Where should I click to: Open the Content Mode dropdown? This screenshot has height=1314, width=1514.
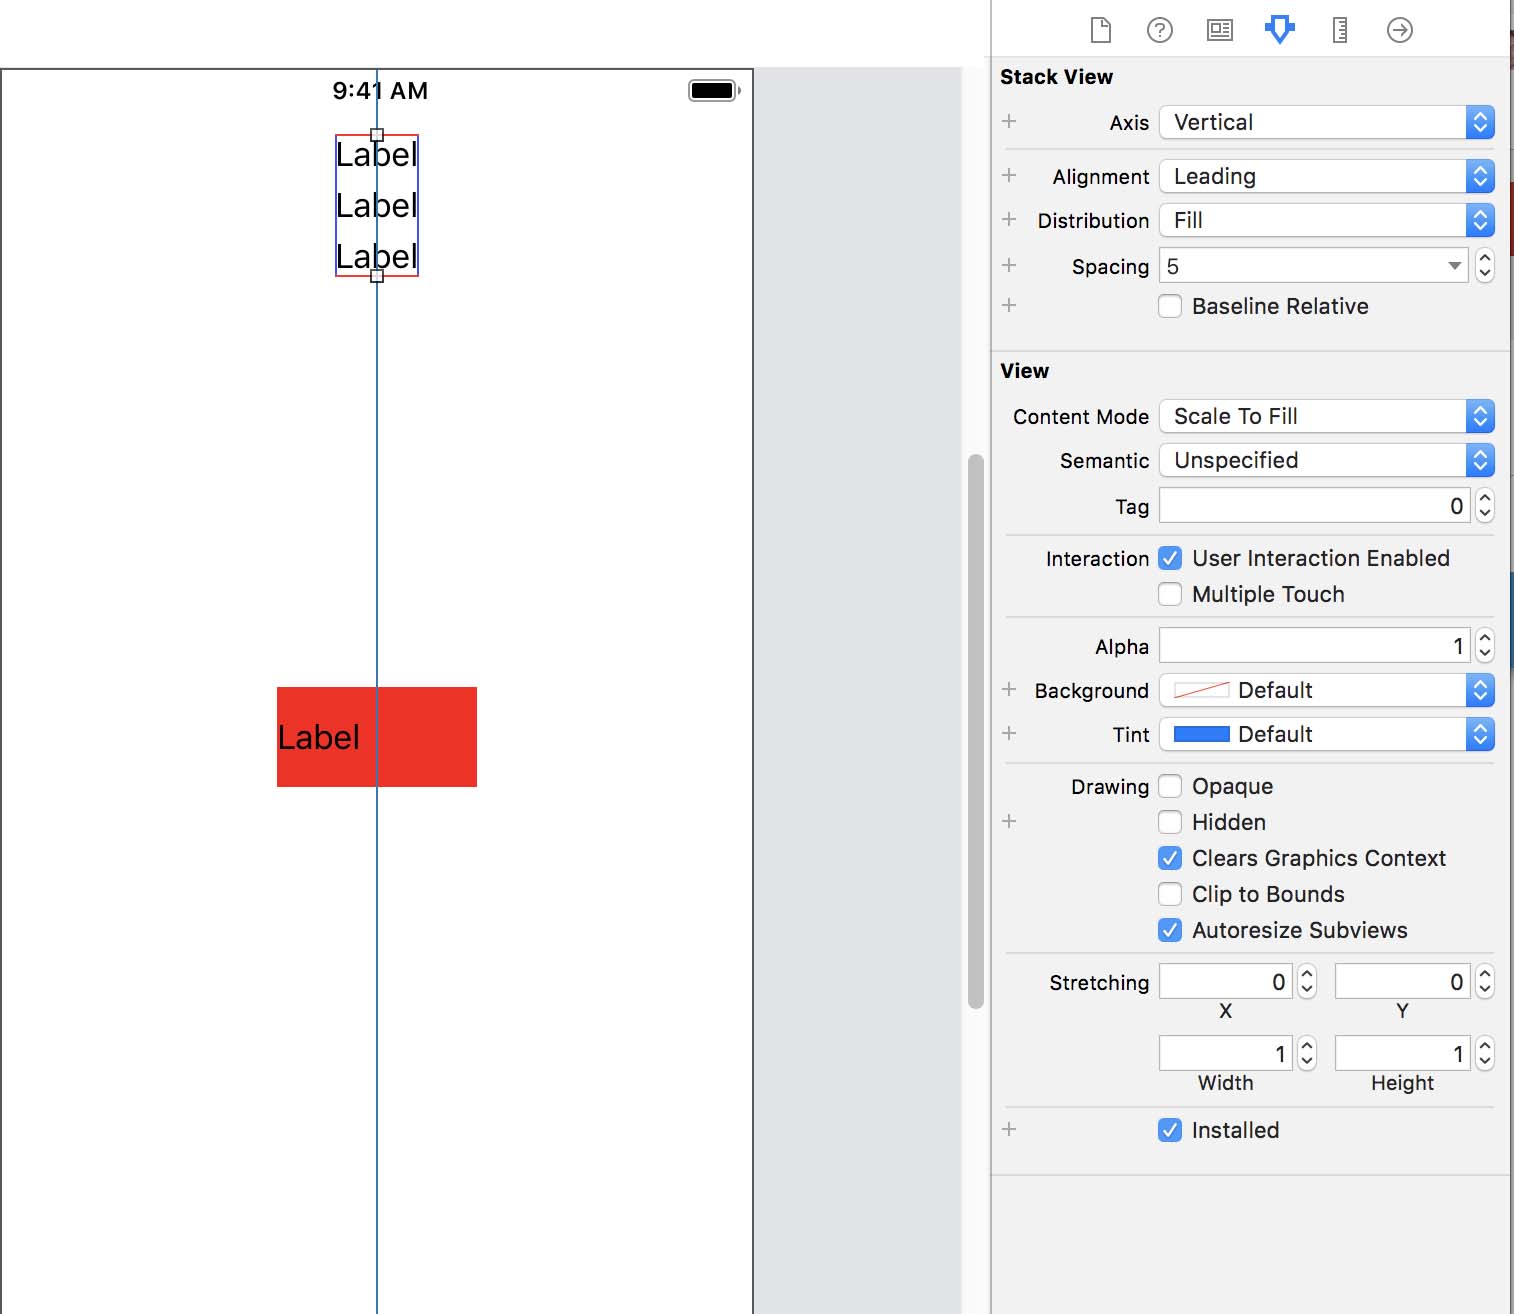1326,416
